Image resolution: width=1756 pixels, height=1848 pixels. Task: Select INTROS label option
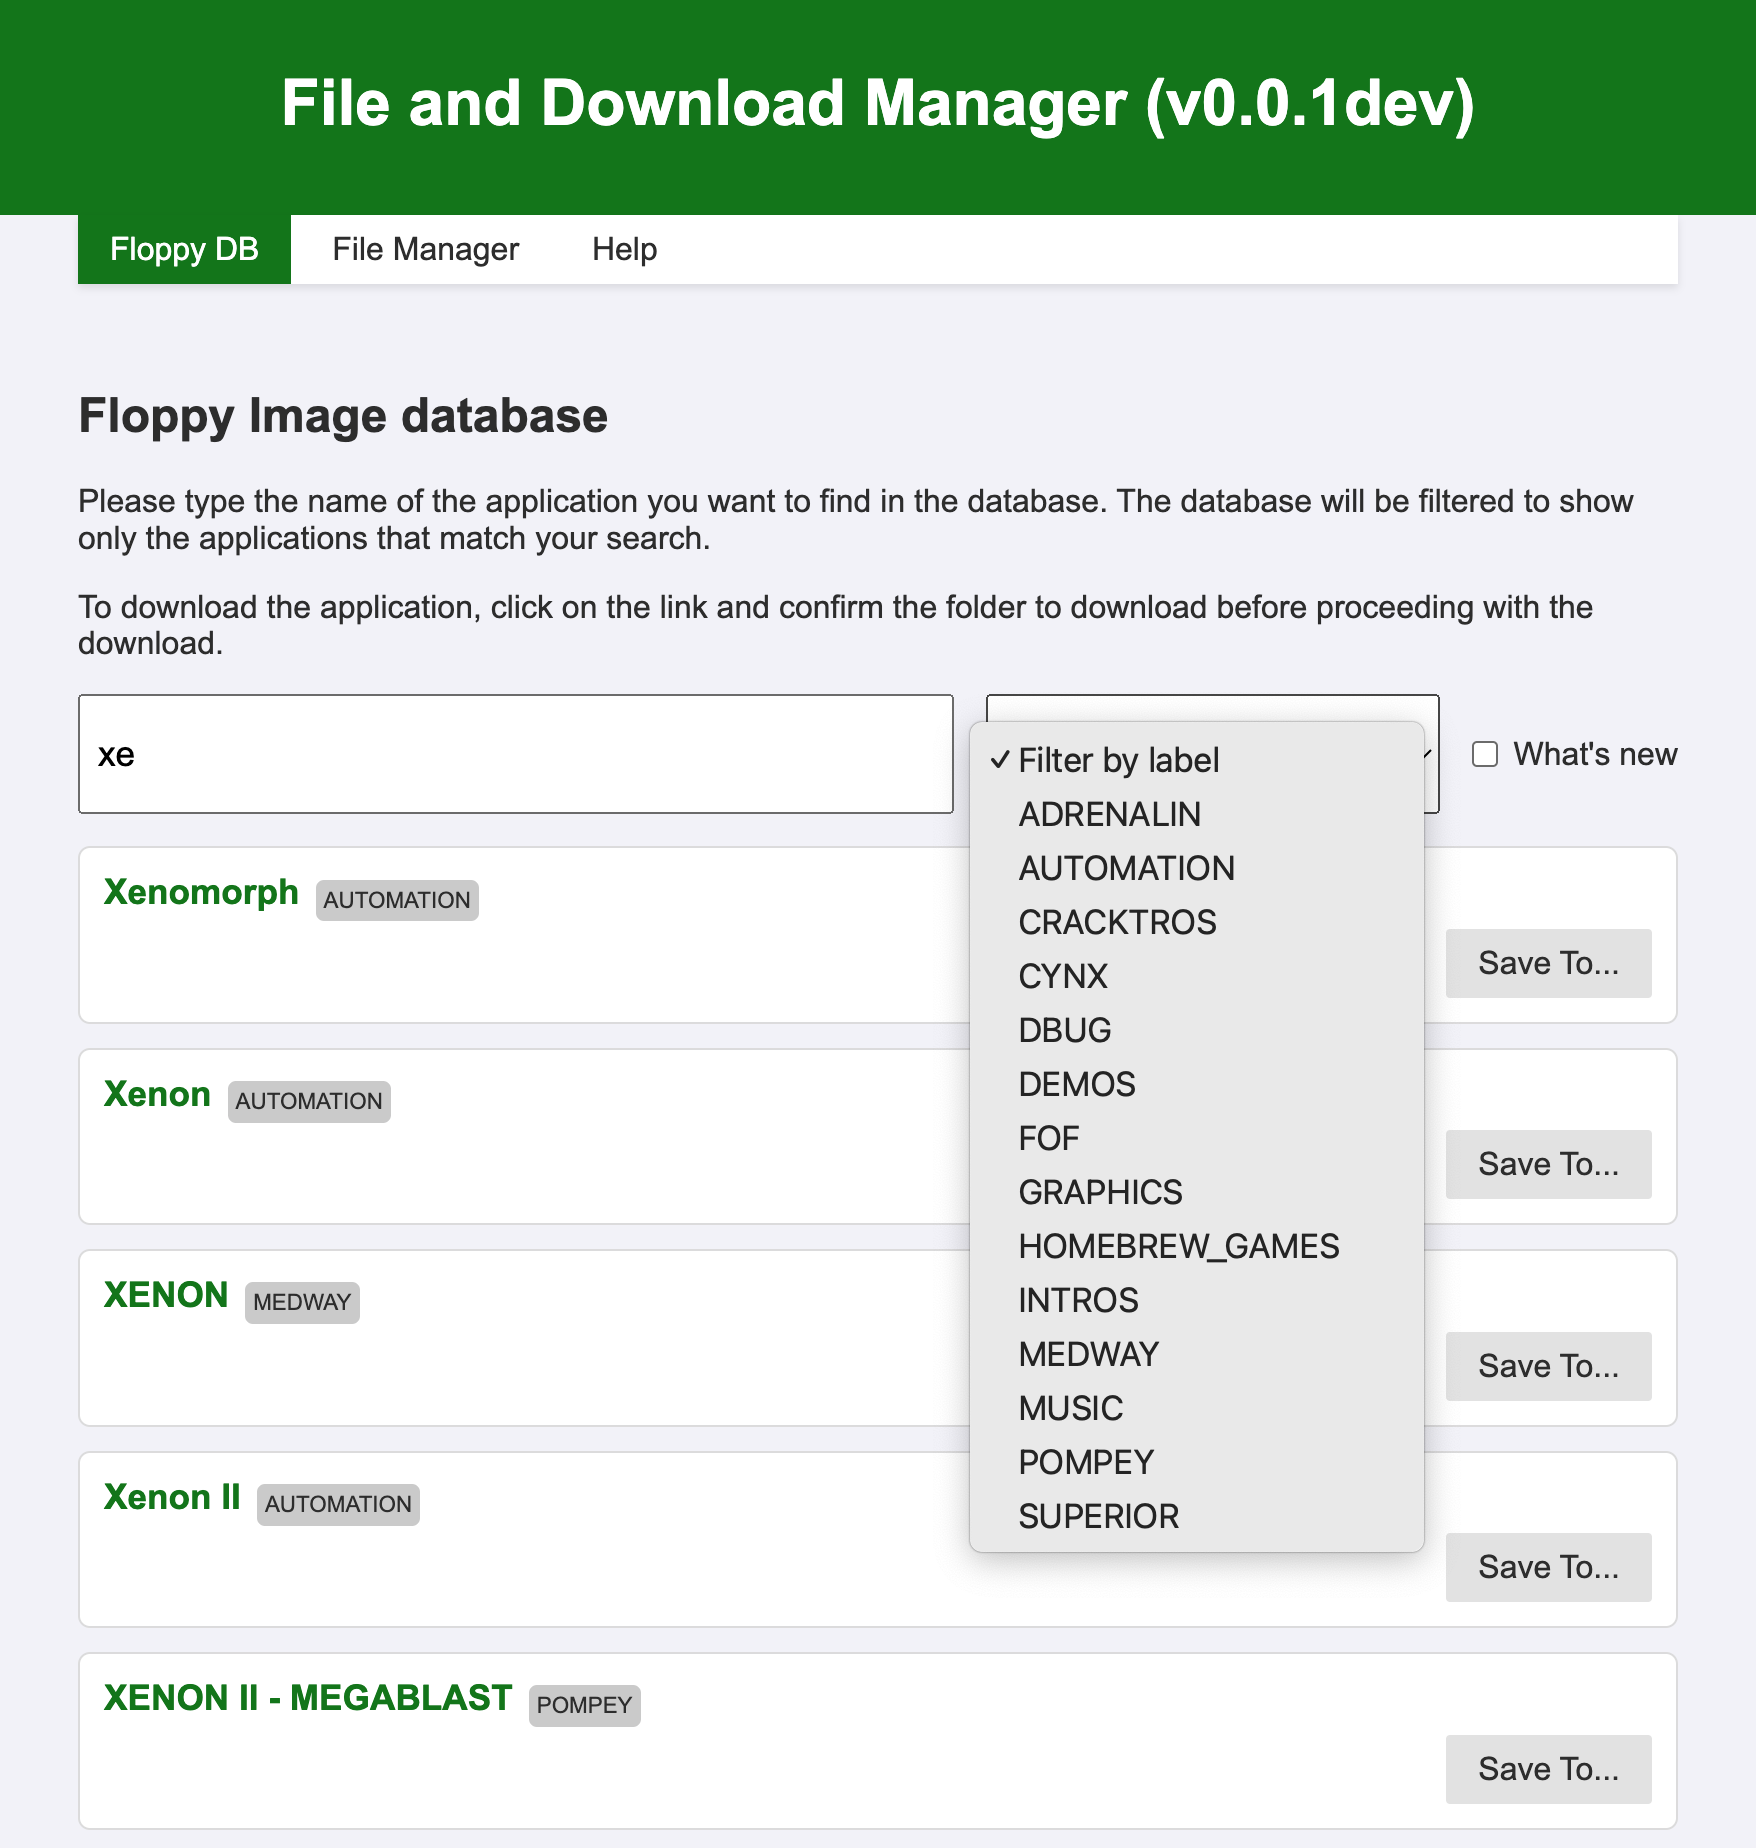1197,1300
